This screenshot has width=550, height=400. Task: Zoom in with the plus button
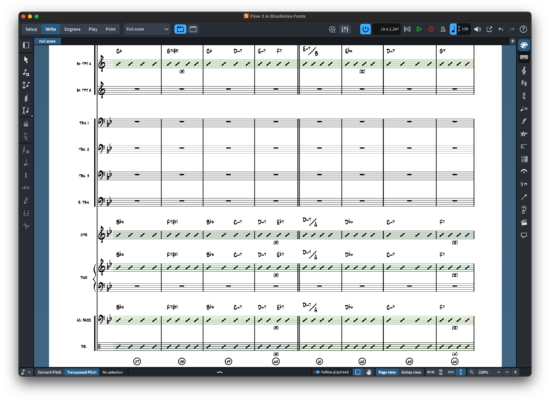coord(515,372)
